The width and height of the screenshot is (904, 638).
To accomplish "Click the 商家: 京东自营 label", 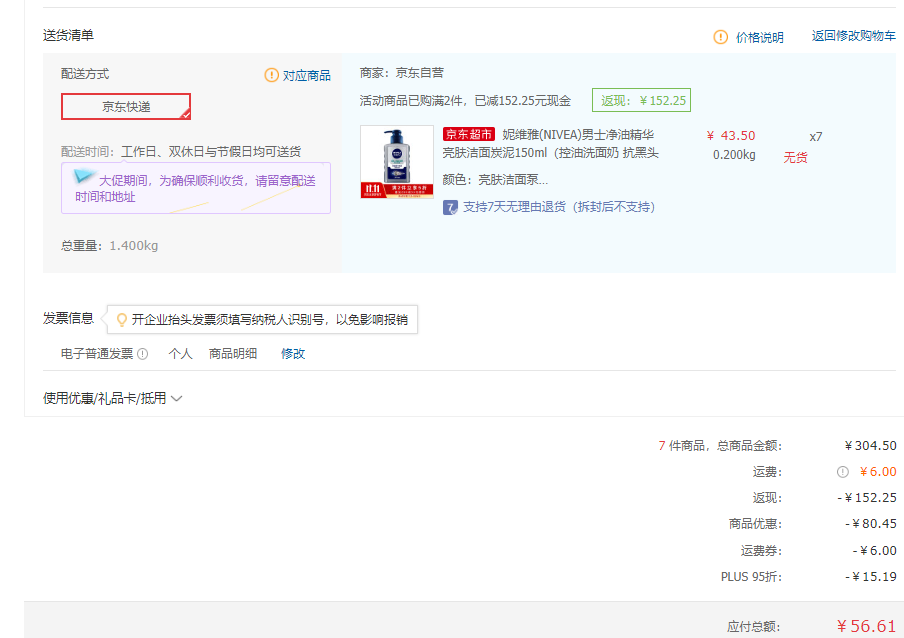I will [x=402, y=73].
